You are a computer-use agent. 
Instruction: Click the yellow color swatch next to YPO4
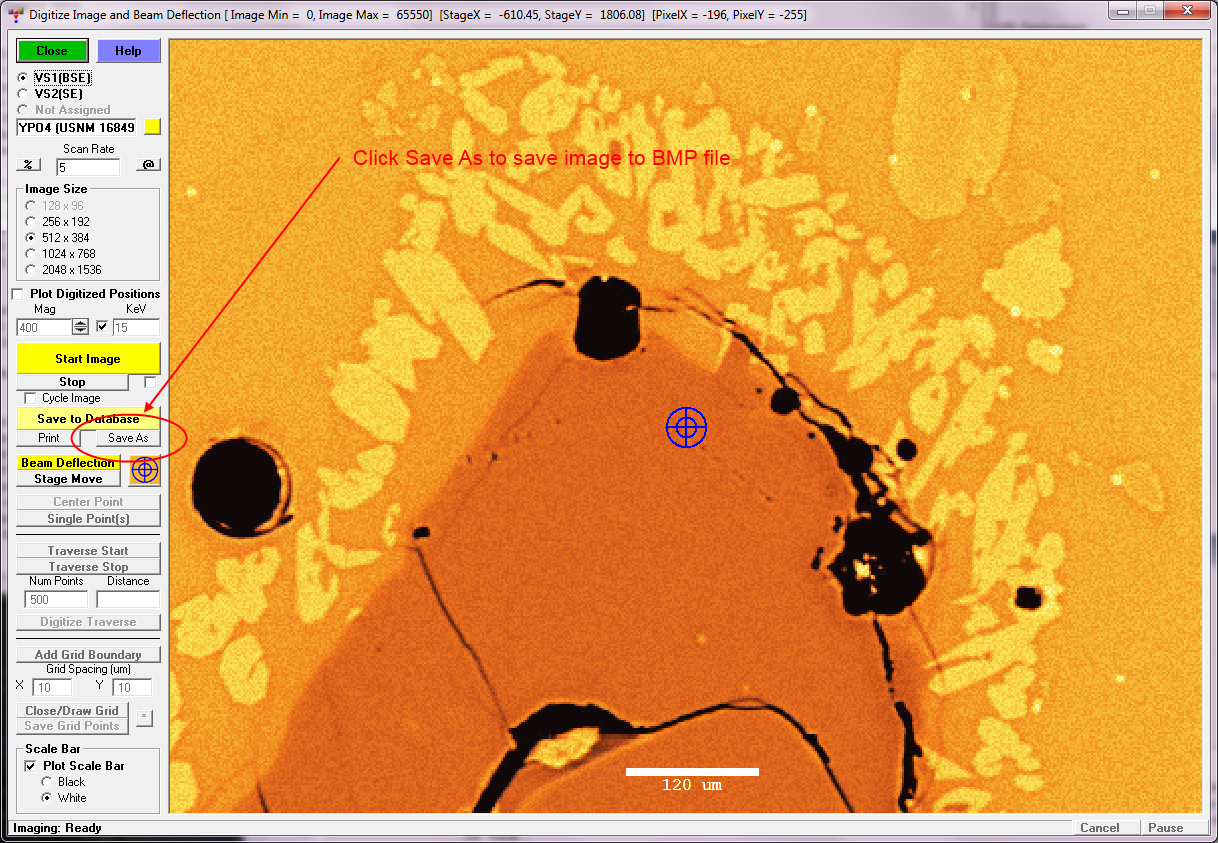click(152, 127)
